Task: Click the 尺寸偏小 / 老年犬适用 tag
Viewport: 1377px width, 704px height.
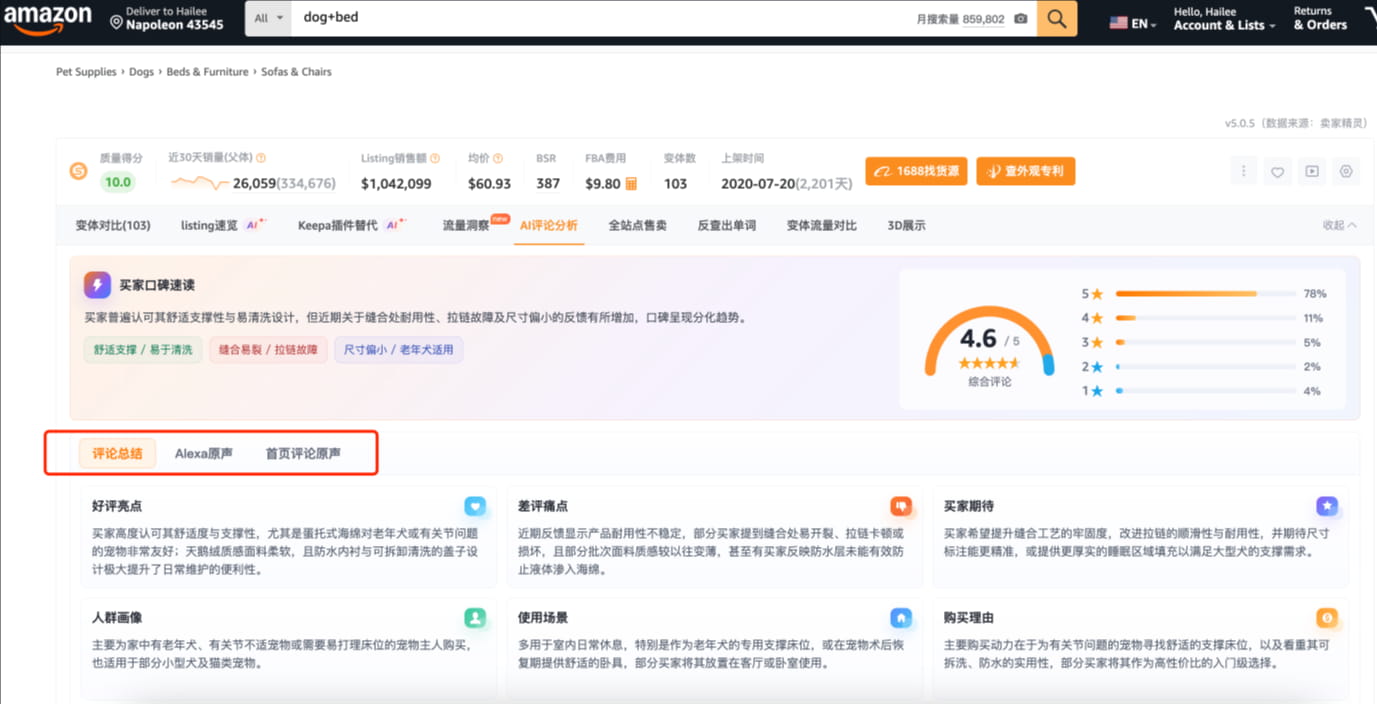Action: (x=398, y=350)
